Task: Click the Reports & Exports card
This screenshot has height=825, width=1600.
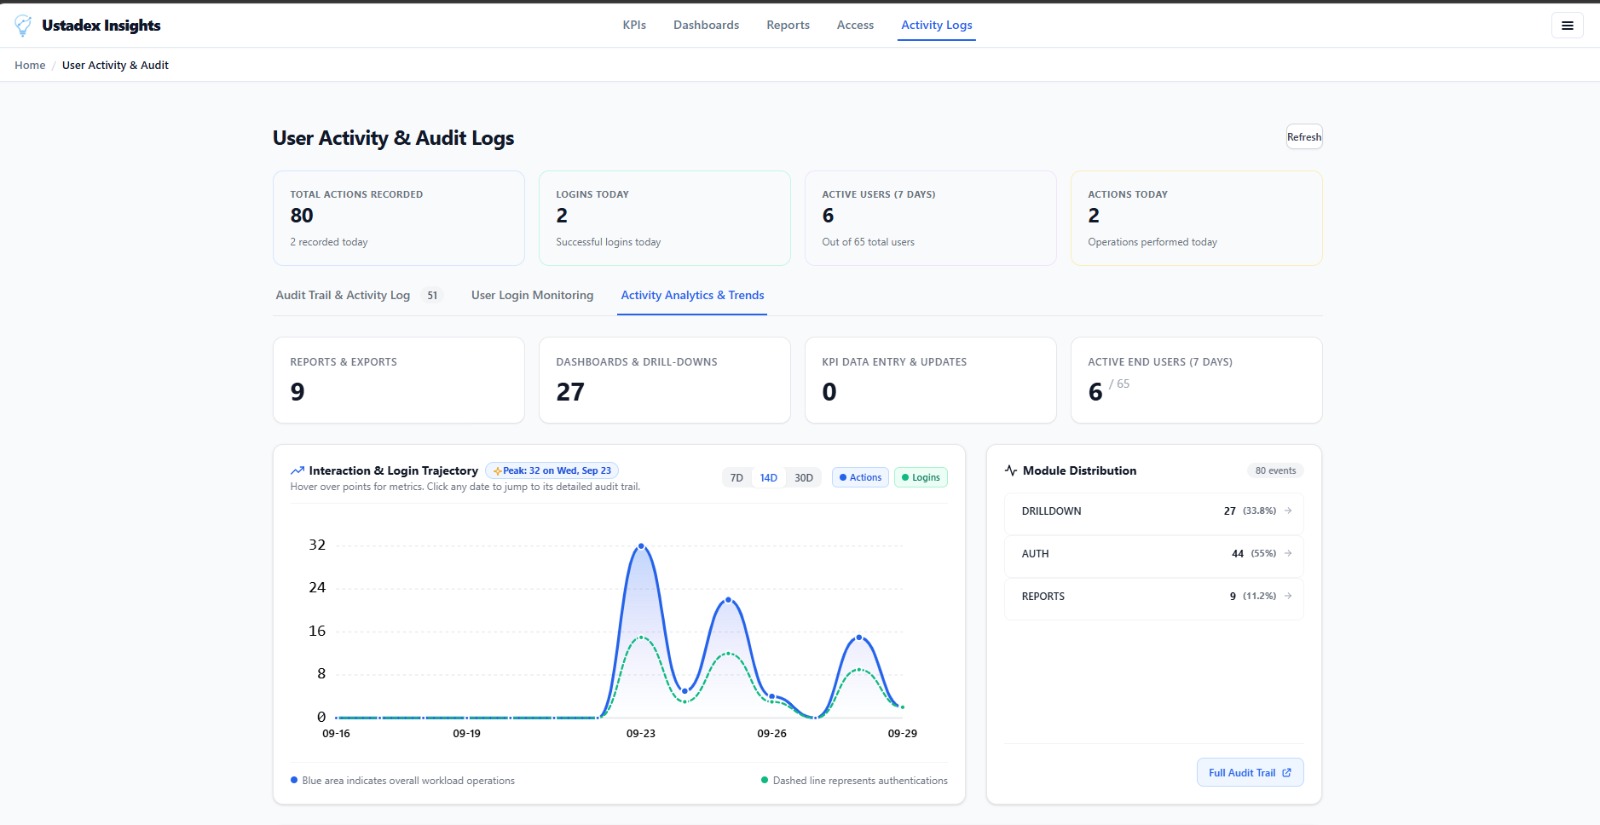Action: click(x=399, y=380)
